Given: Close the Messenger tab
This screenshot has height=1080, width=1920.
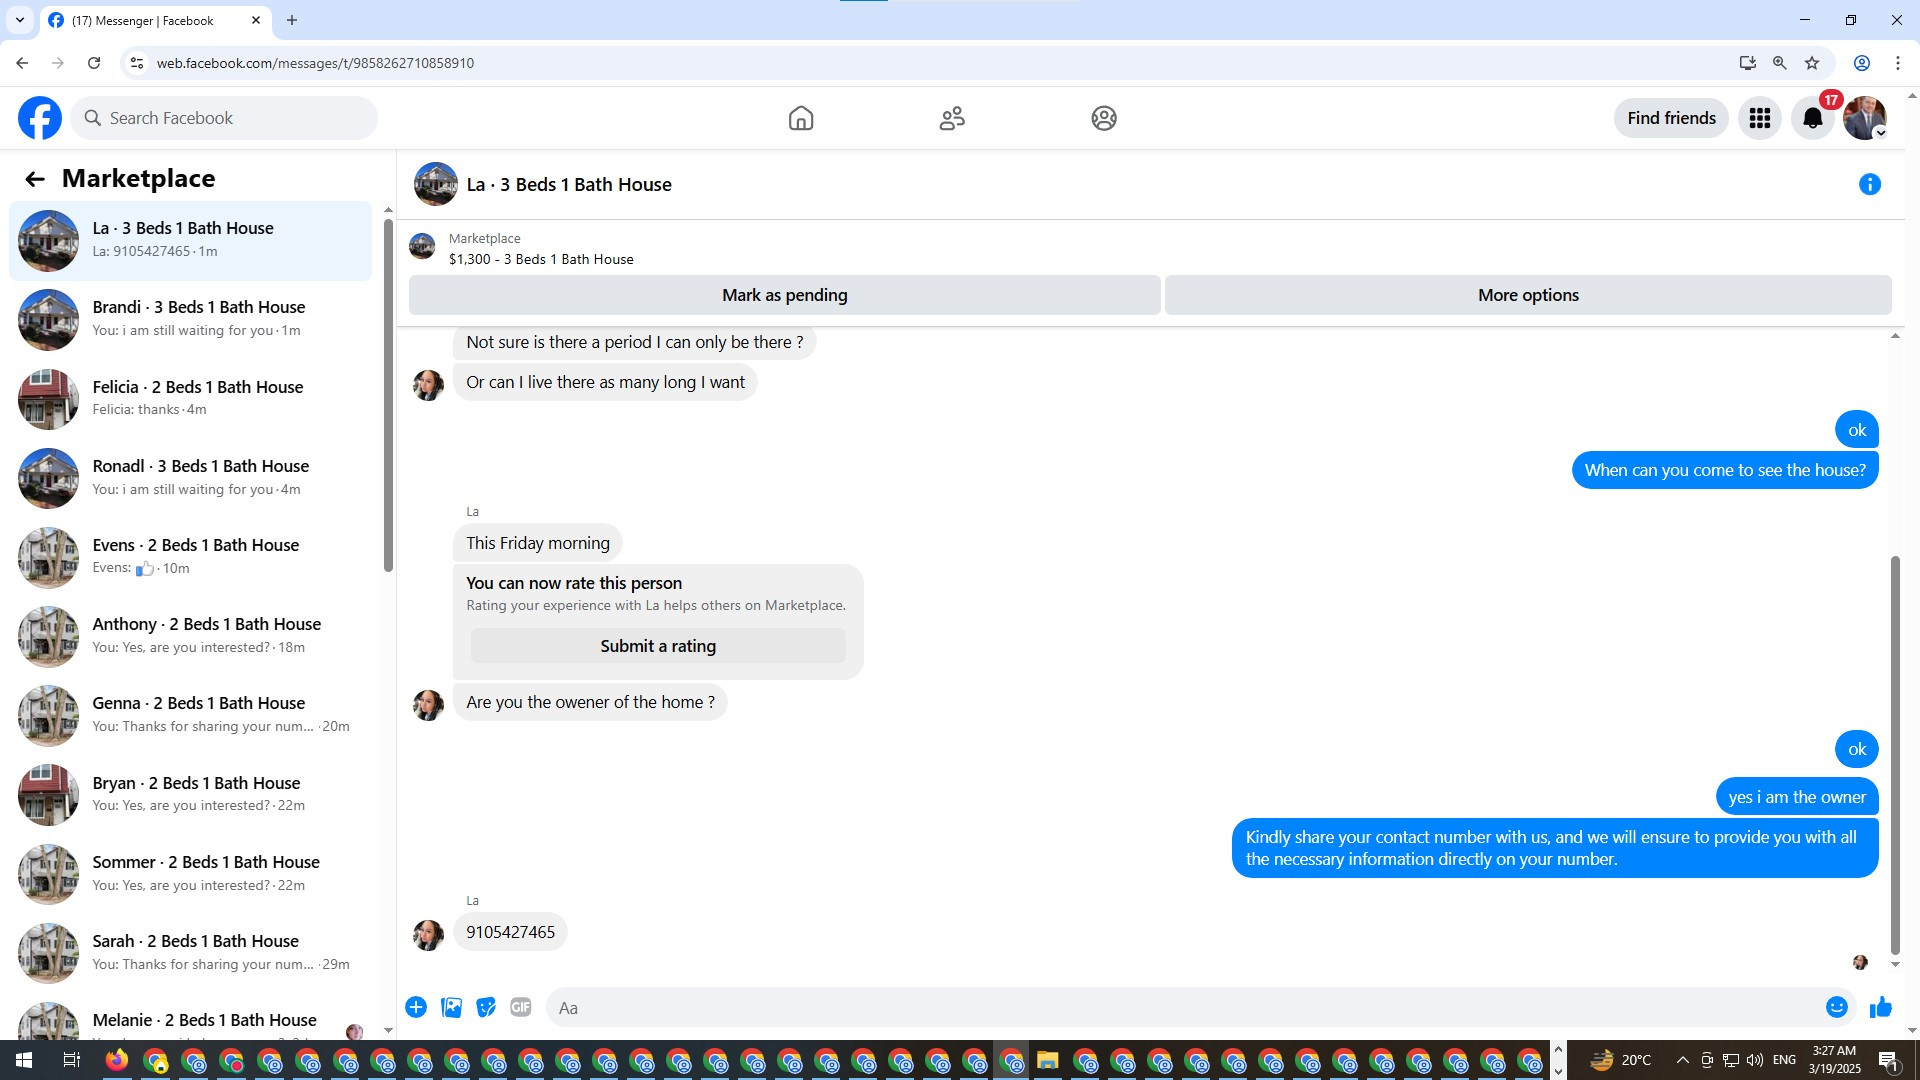Looking at the screenshot, I should click(x=256, y=20).
